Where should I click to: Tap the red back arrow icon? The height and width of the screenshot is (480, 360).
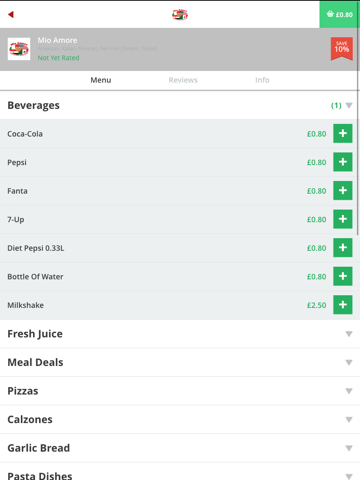point(11,14)
